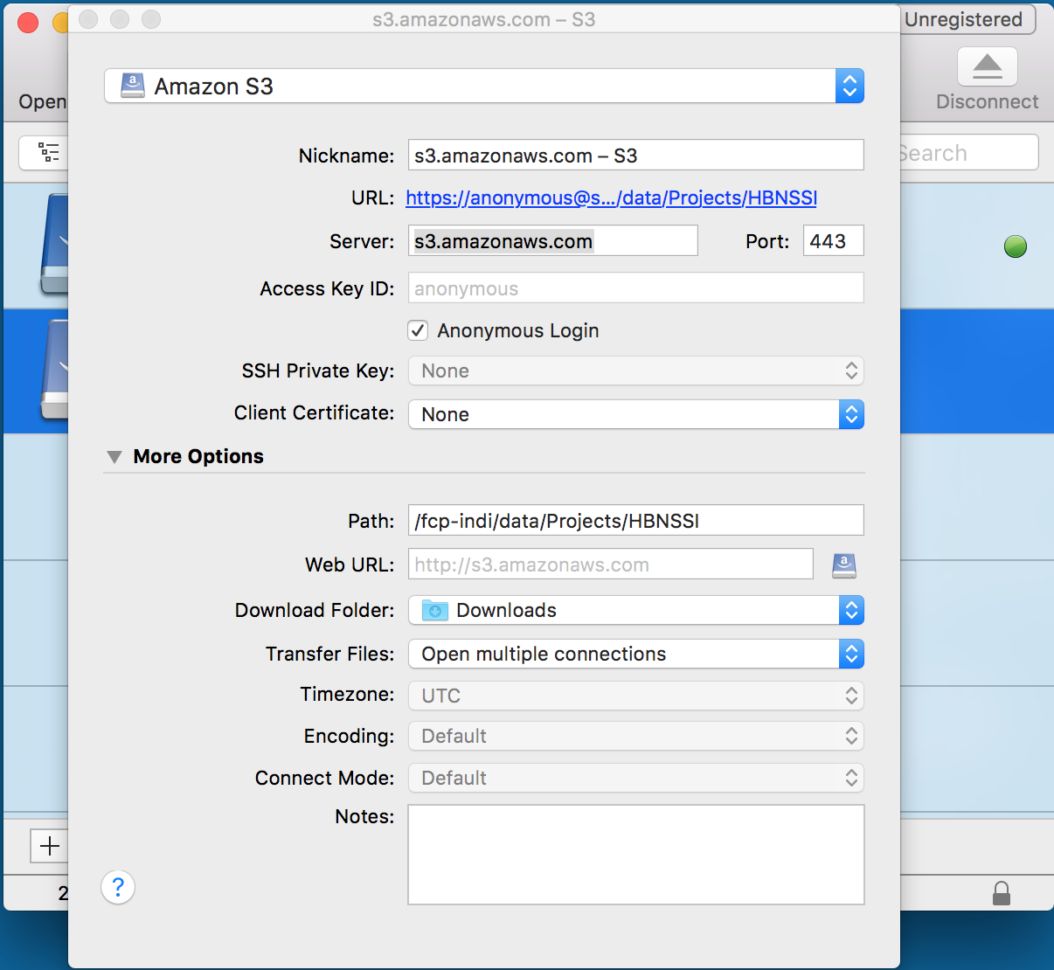The image size is (1054, 970).
Task: Collapse the More Options disclosure triangle
Action: 114,456
